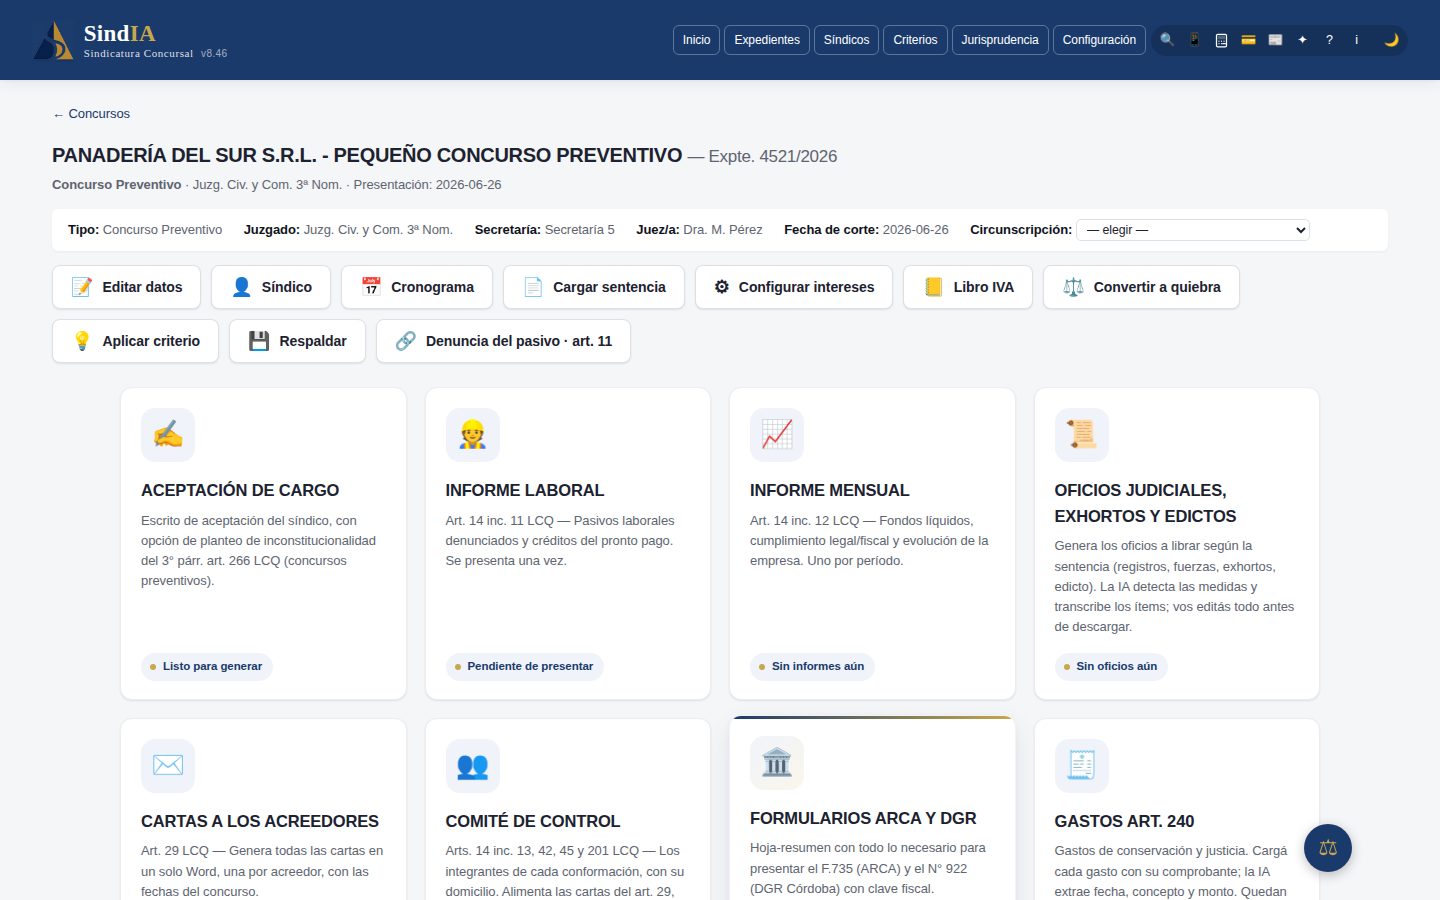Click the 'Listo para generar' status badge
The height and width of the screenshot is (900, 1440).
[207, 667]
